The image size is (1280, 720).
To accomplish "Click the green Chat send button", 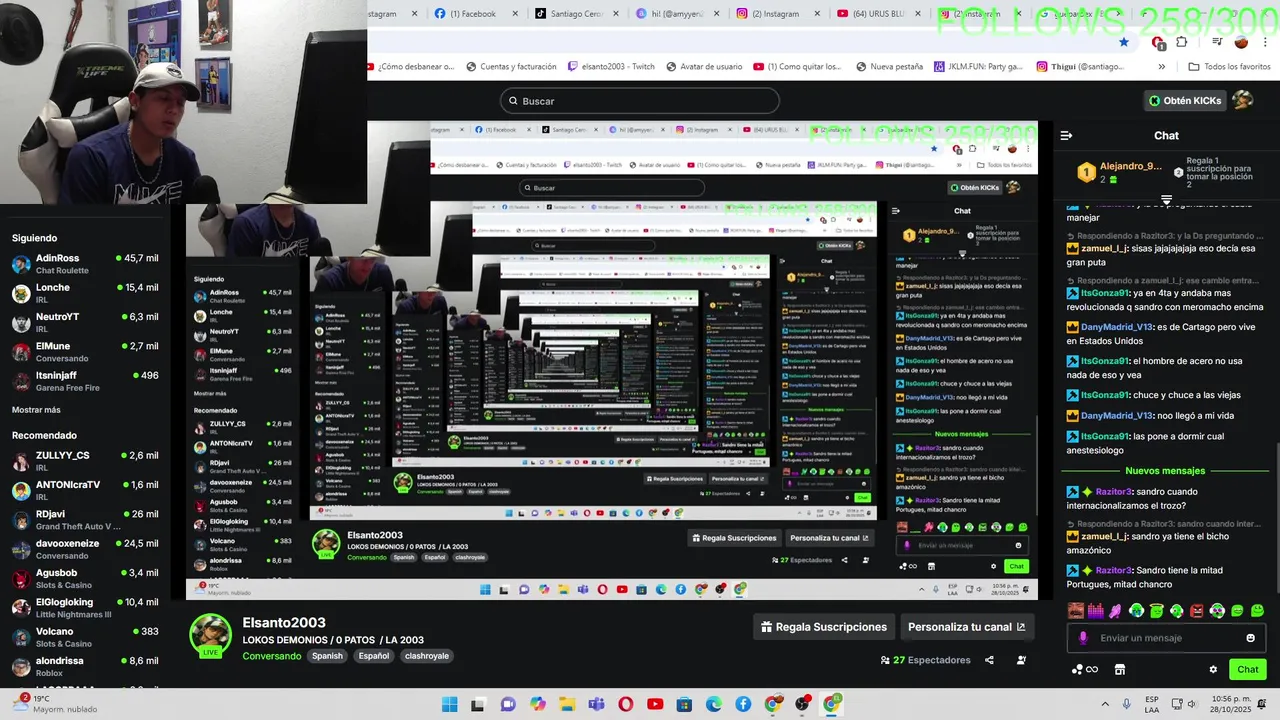I will (x=1248, y=669).
